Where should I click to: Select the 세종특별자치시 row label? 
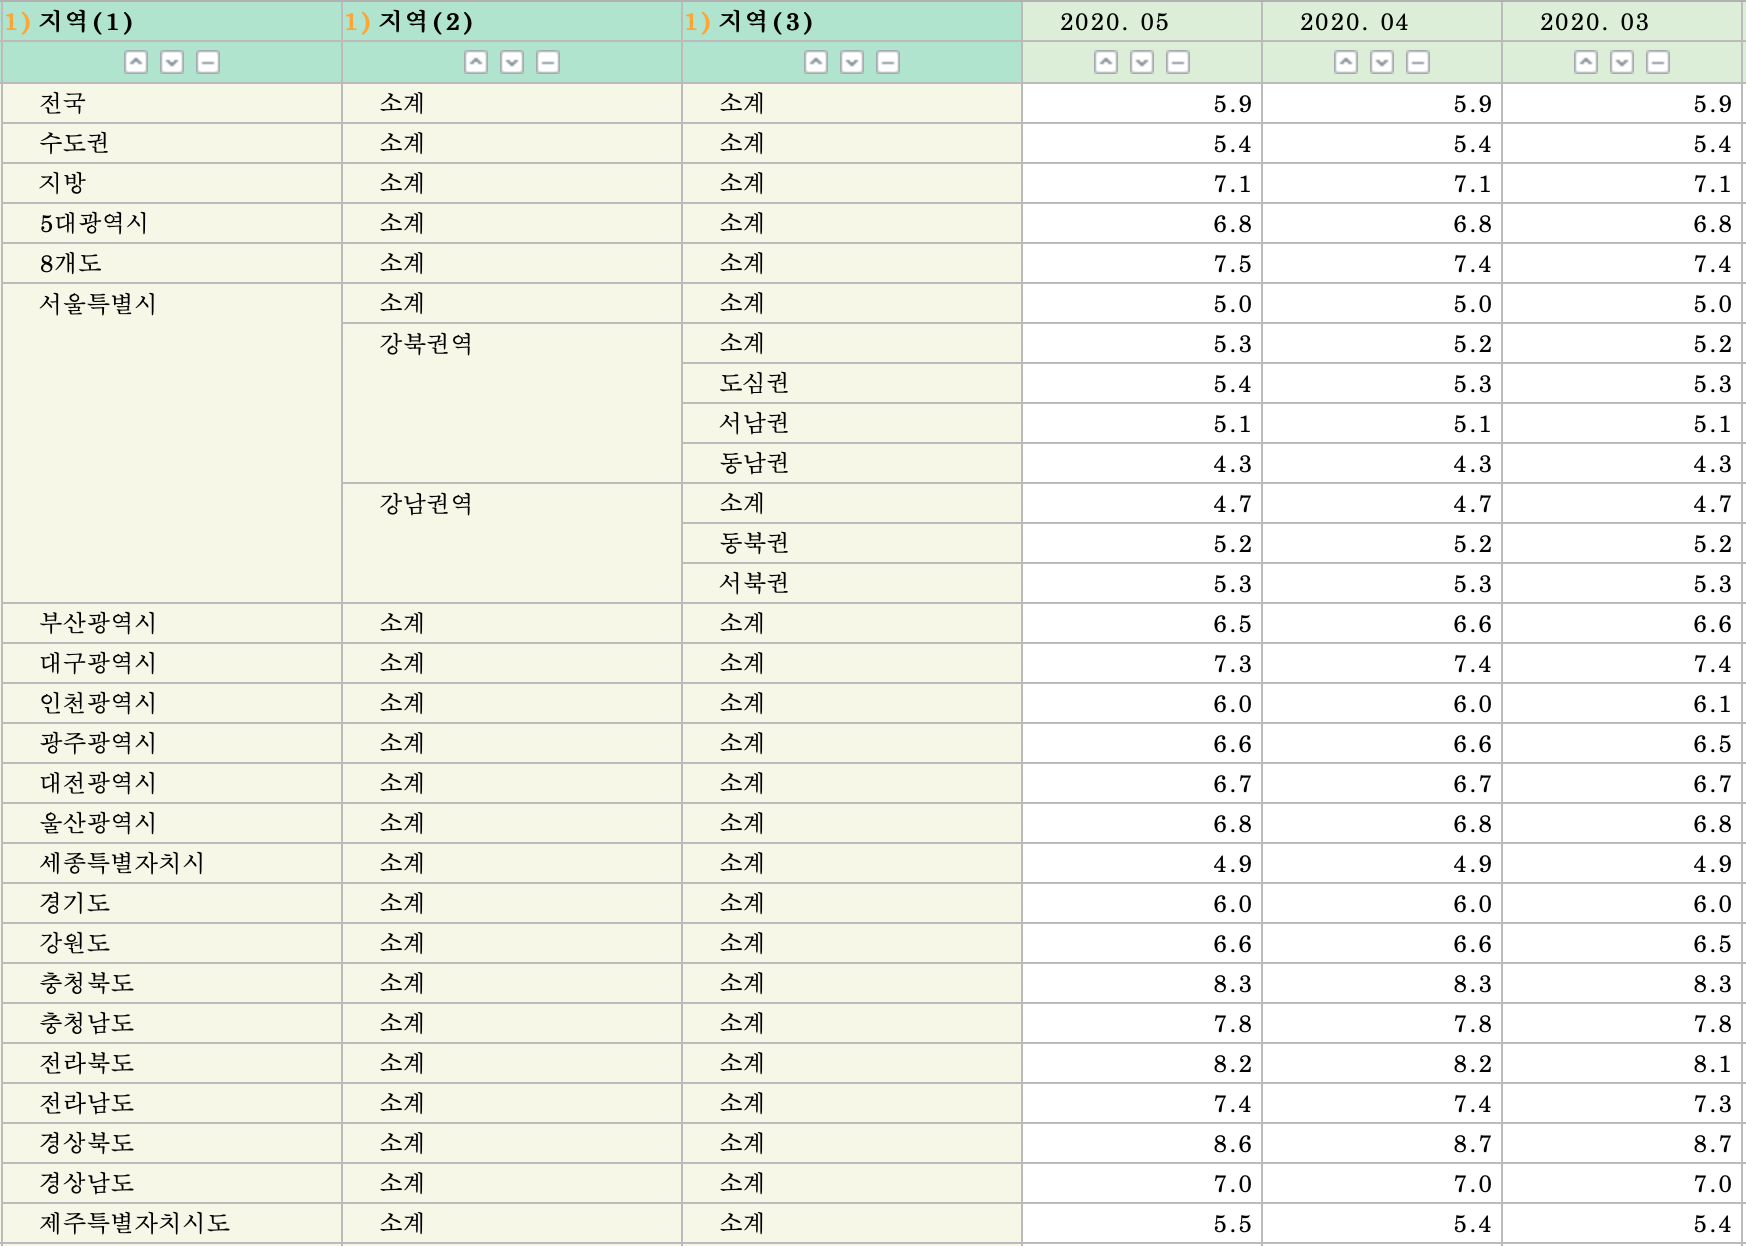[x=122, y=863]
